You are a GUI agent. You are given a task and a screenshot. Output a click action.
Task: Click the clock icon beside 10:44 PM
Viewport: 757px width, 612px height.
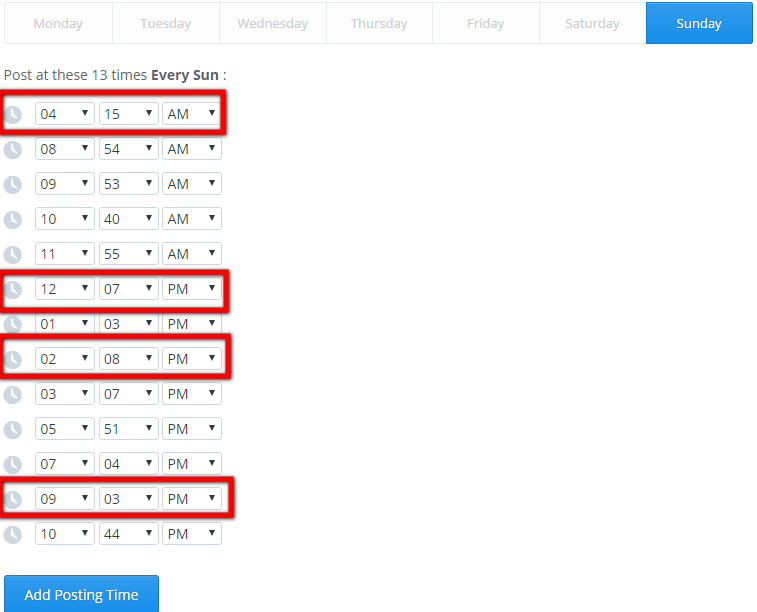click(x=13, y=534)
